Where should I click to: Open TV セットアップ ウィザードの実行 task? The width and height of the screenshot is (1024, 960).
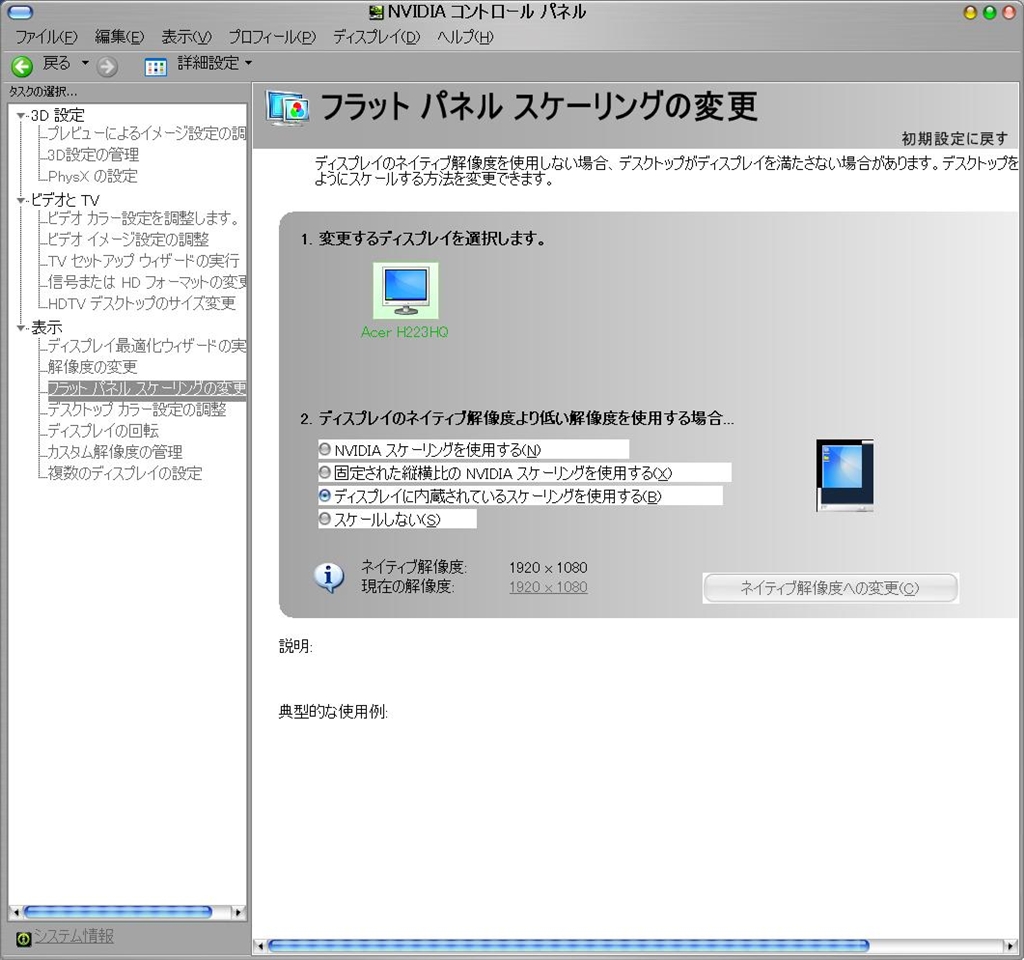(143, 261)
